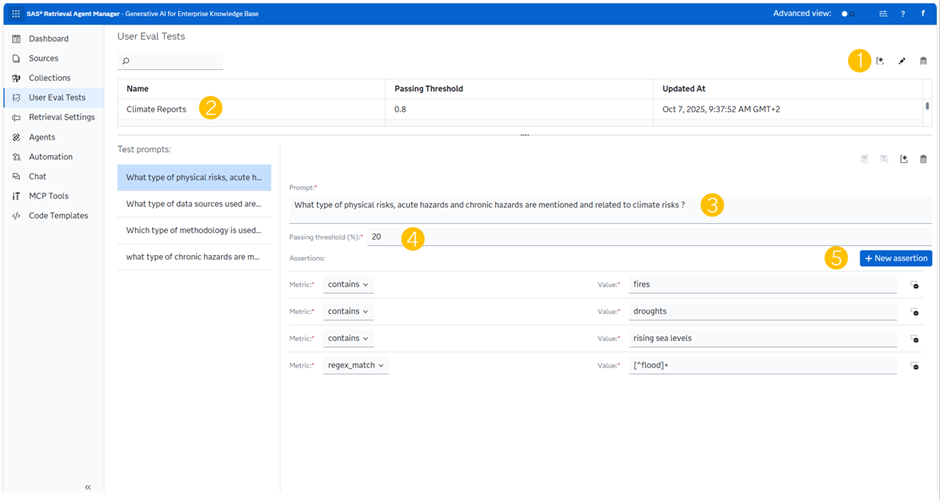This screenshot has height=500, width=940.
Task: Open the application switcher grid icon
Action: [15, 14]
